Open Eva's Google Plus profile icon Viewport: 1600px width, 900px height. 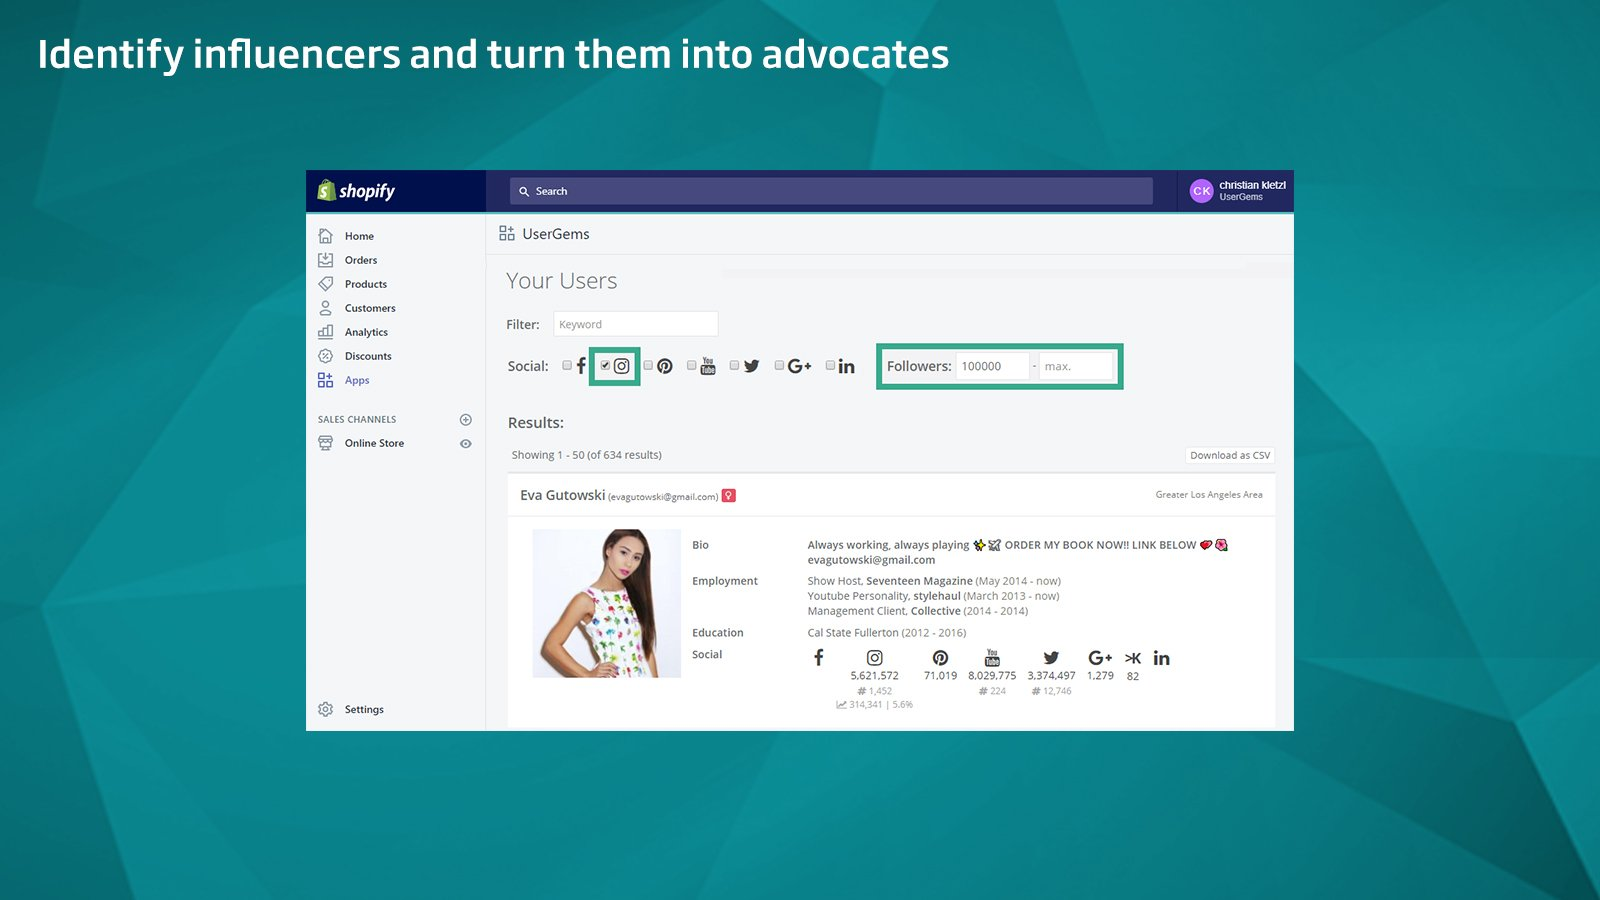point(1100,657)
